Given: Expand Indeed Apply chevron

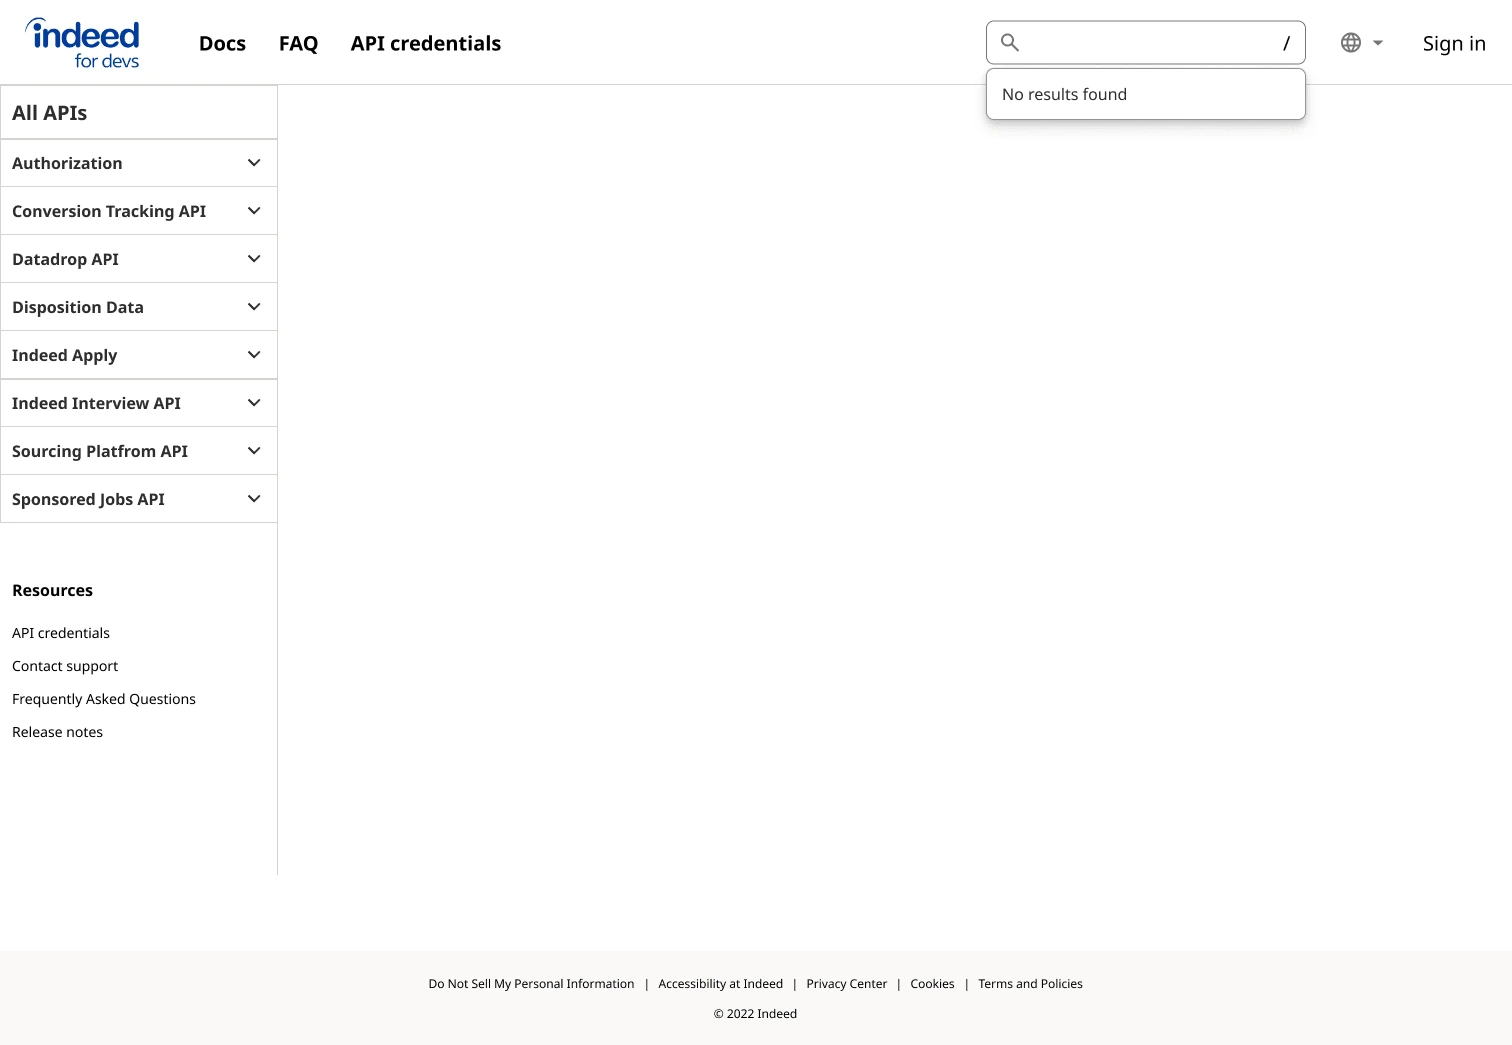Looking at the screenshot, I should [254, 355].
